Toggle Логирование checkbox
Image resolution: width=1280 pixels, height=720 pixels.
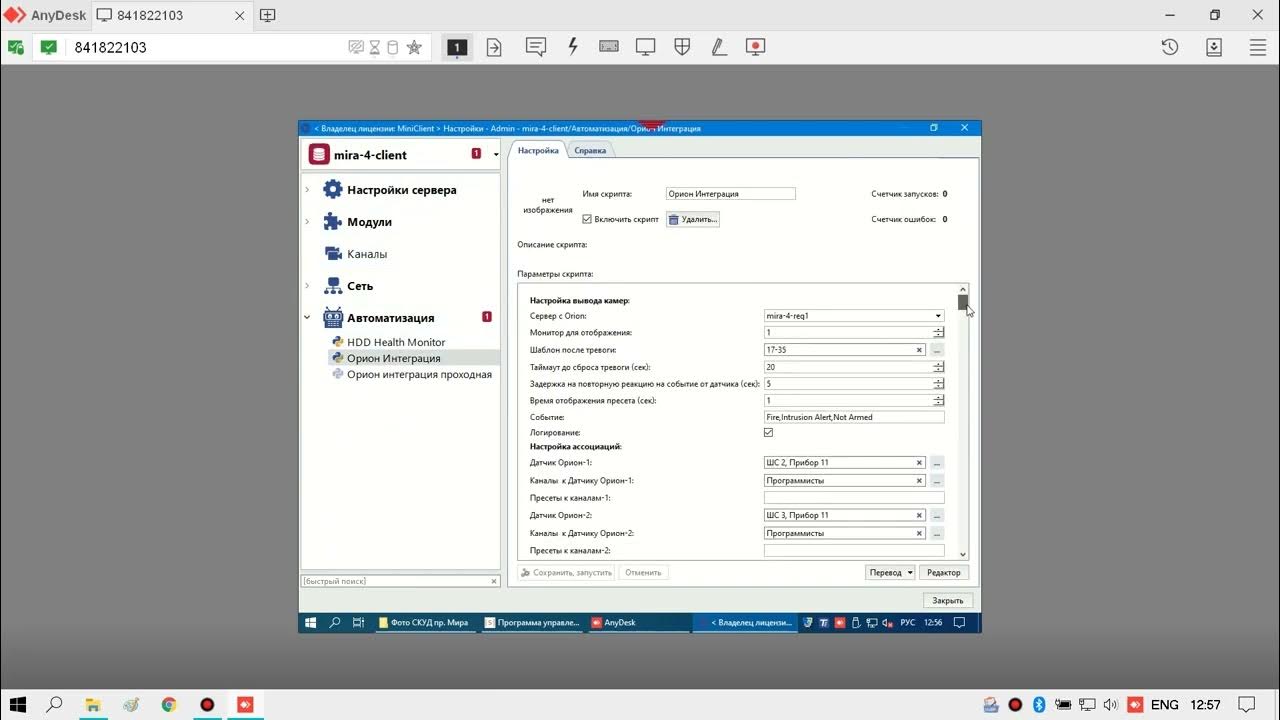pos(768,432)
